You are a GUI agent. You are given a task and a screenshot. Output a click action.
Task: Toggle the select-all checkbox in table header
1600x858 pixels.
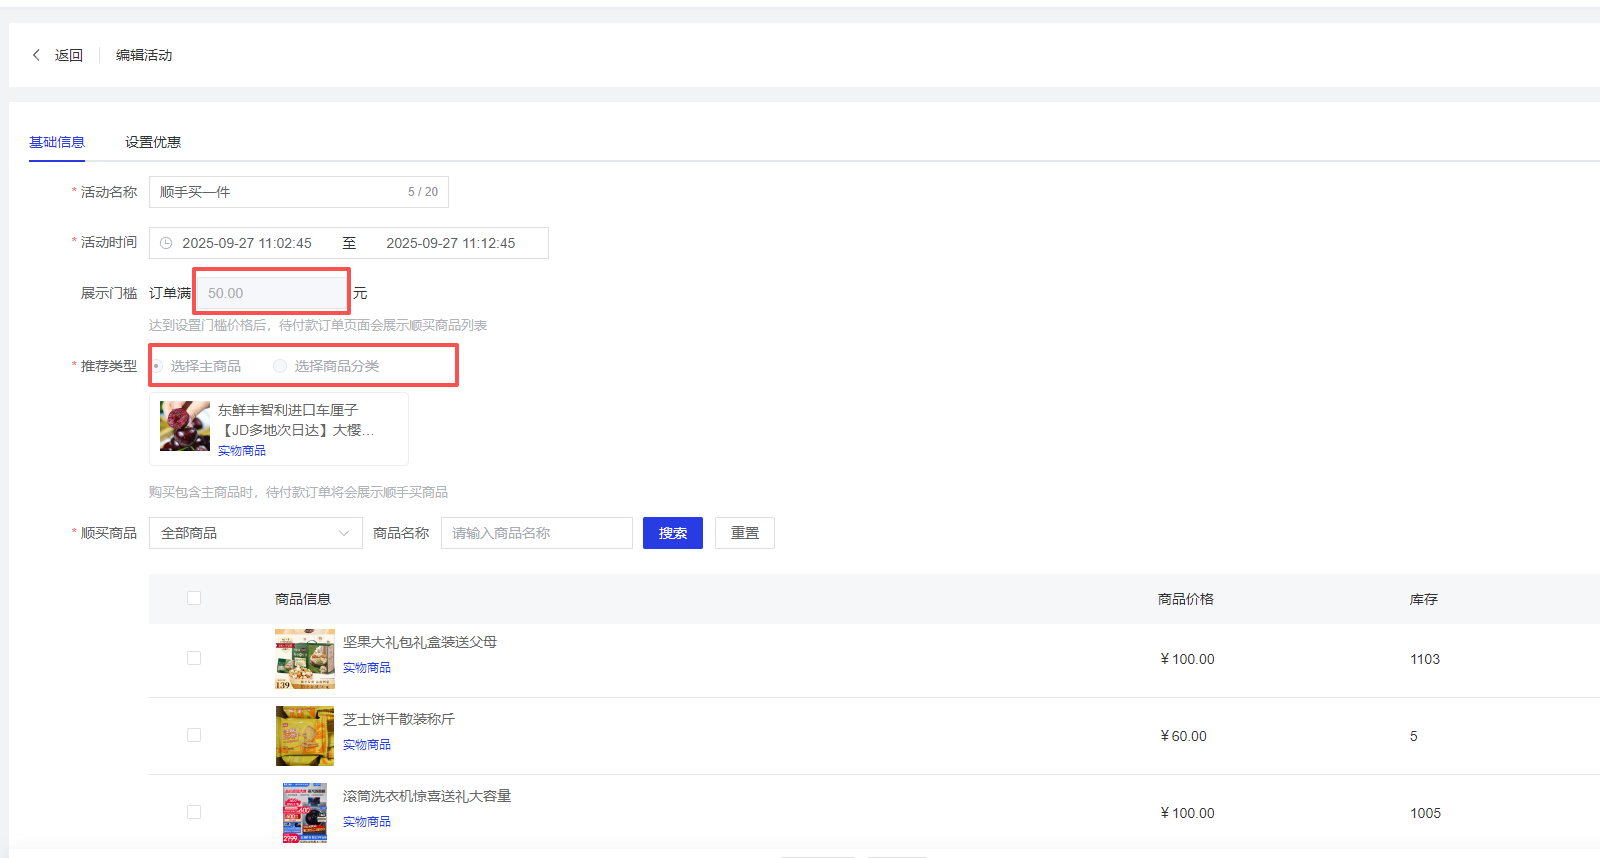pos(194,598)
